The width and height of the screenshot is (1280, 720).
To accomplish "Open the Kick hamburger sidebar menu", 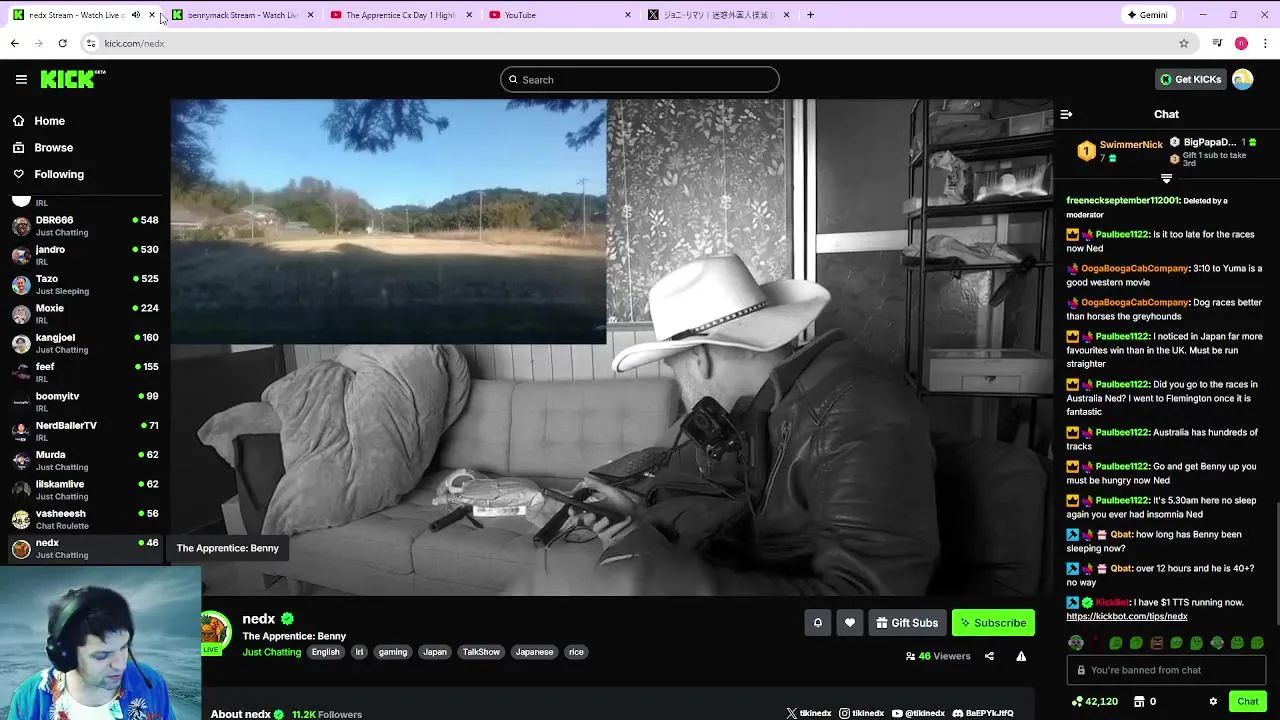I will [21, 79].
